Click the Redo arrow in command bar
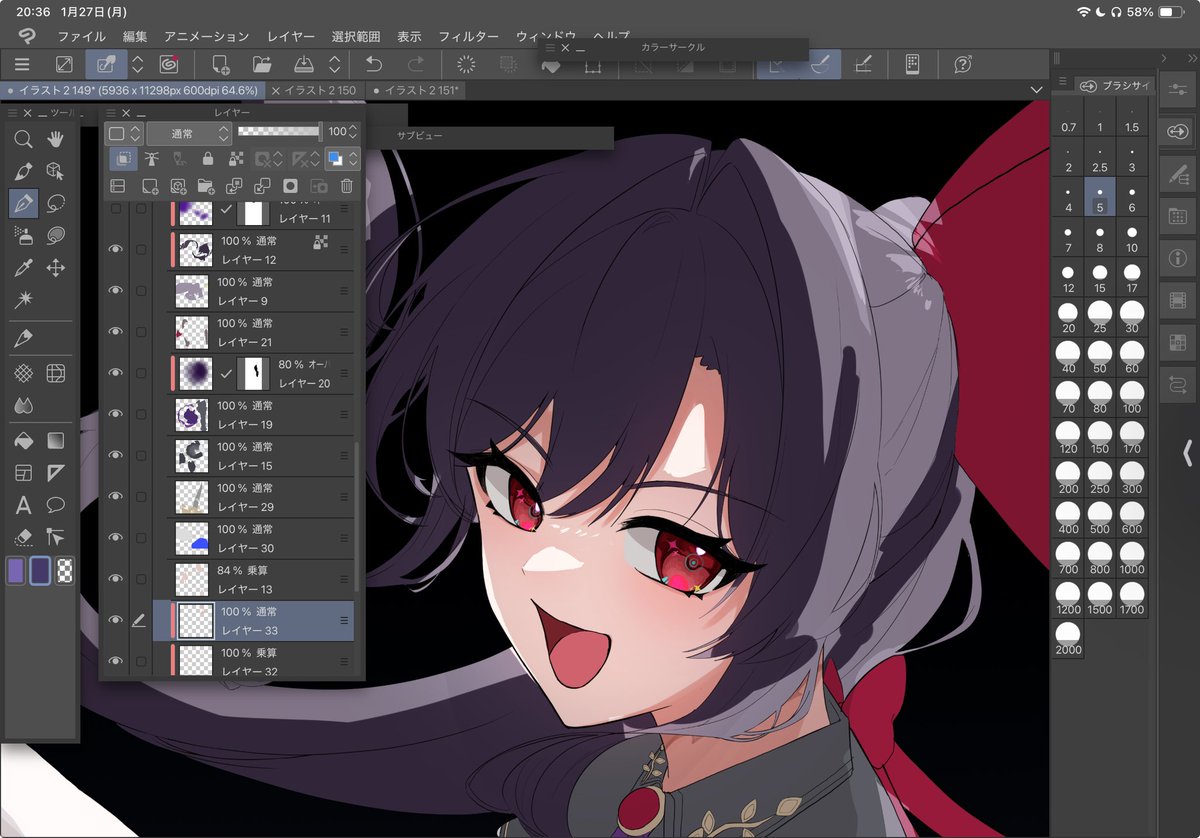 point(416,64)
